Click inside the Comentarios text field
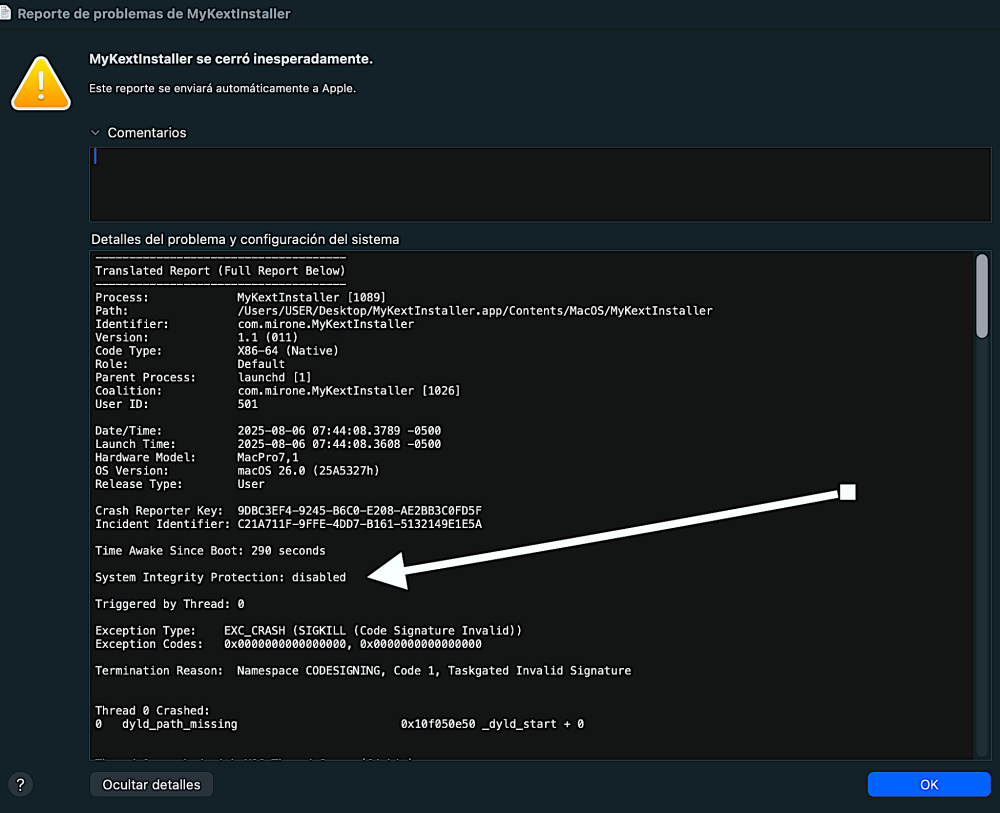 tap(540, 184)
